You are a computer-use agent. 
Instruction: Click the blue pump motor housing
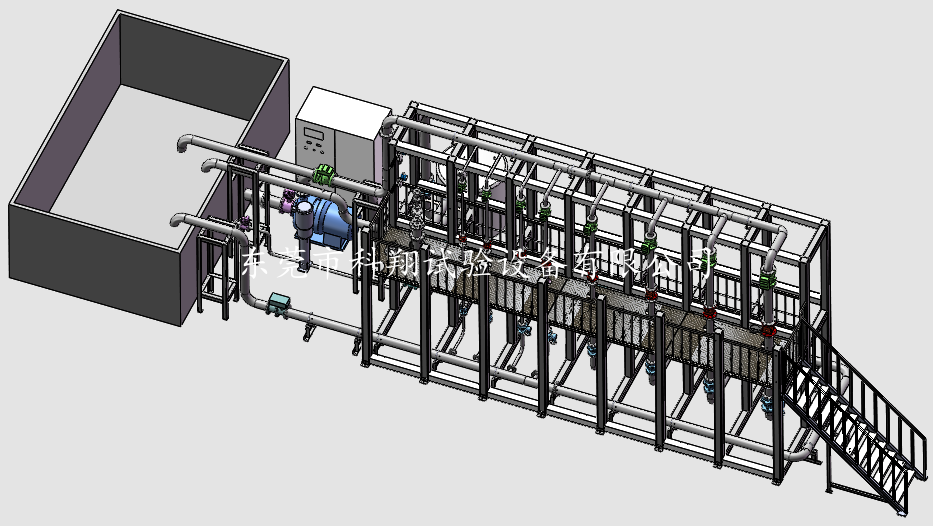(x=327, y=222)
